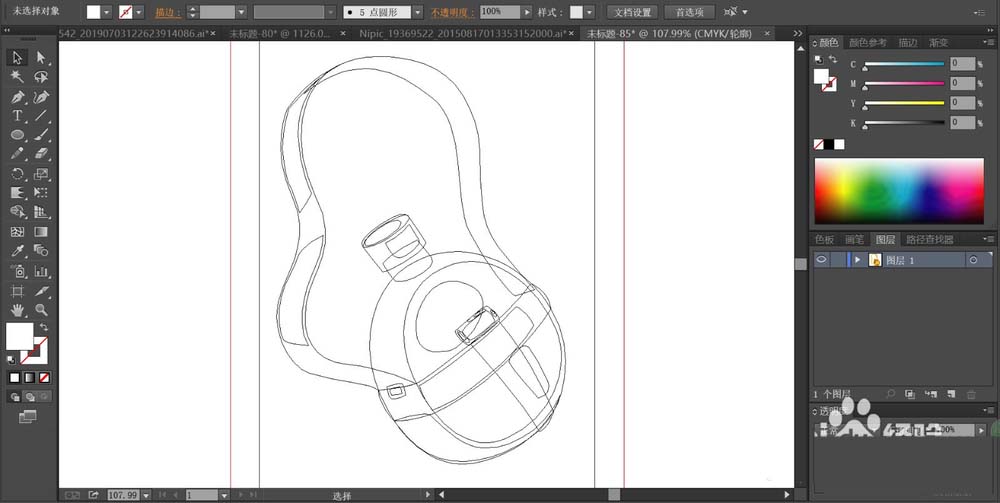
Task: Open stroke weight dropdown
Action: coord(242,12)
